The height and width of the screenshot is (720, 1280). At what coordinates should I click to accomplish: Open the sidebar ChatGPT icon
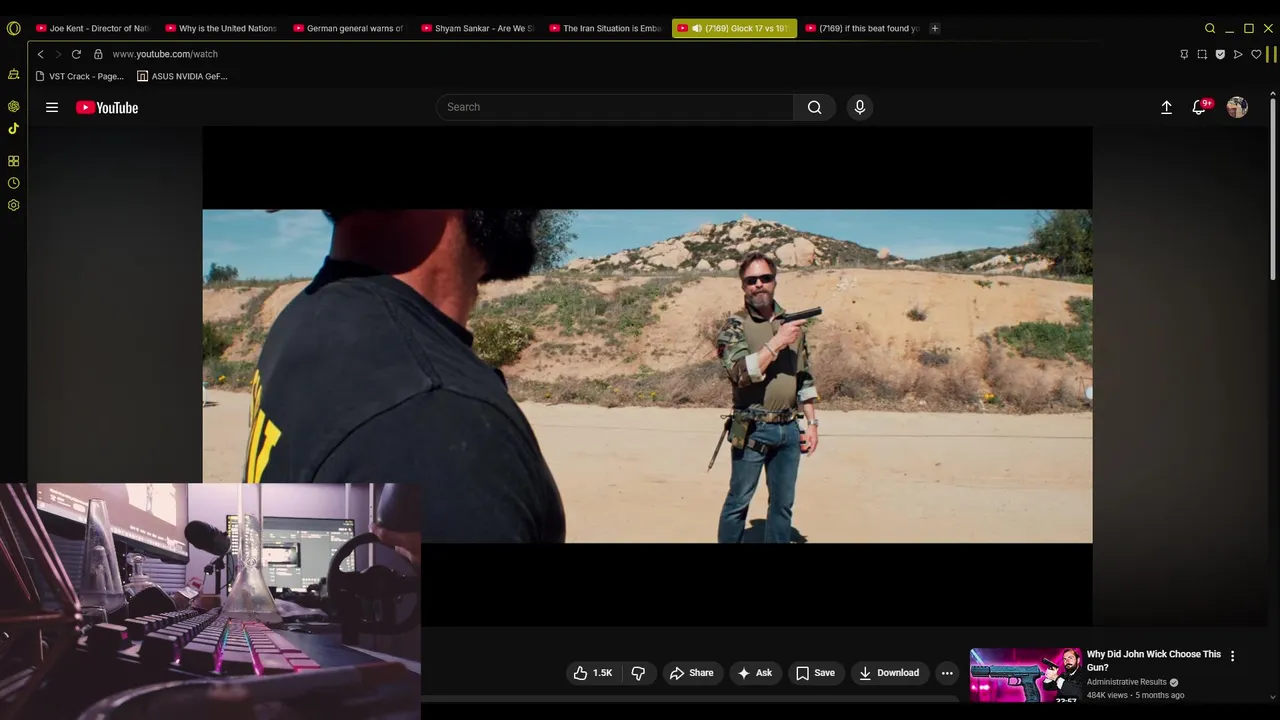13,106
